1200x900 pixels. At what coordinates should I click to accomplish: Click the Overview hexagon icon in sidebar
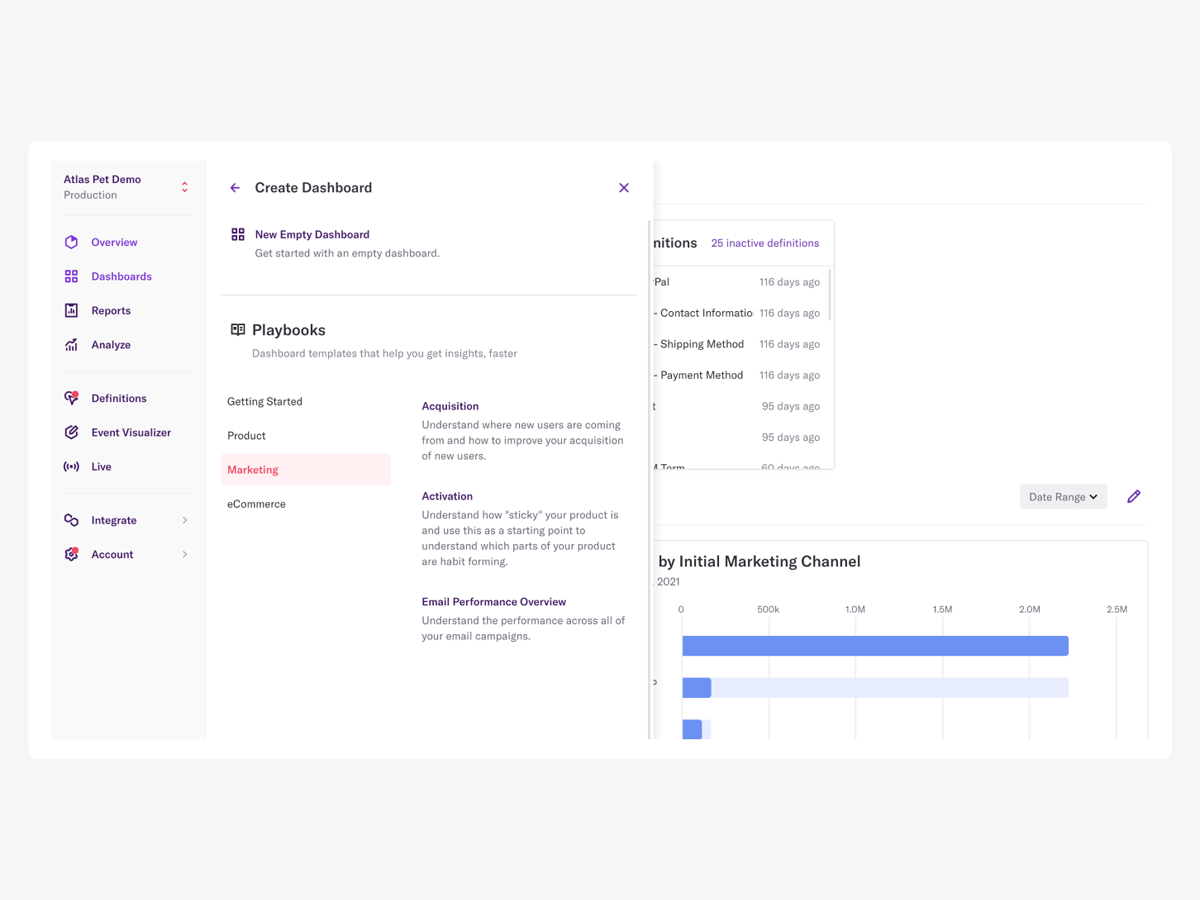click(71, 242)
